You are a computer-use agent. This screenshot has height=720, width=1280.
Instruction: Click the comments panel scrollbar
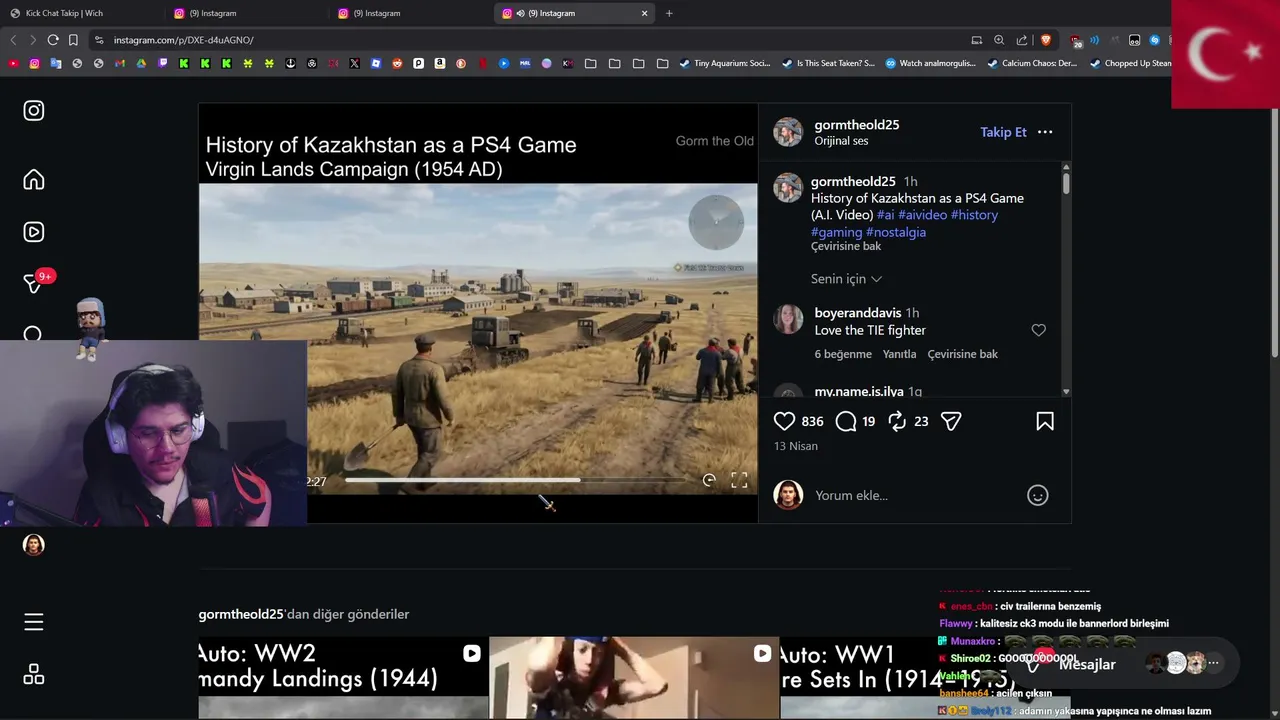click(1066, 183)
